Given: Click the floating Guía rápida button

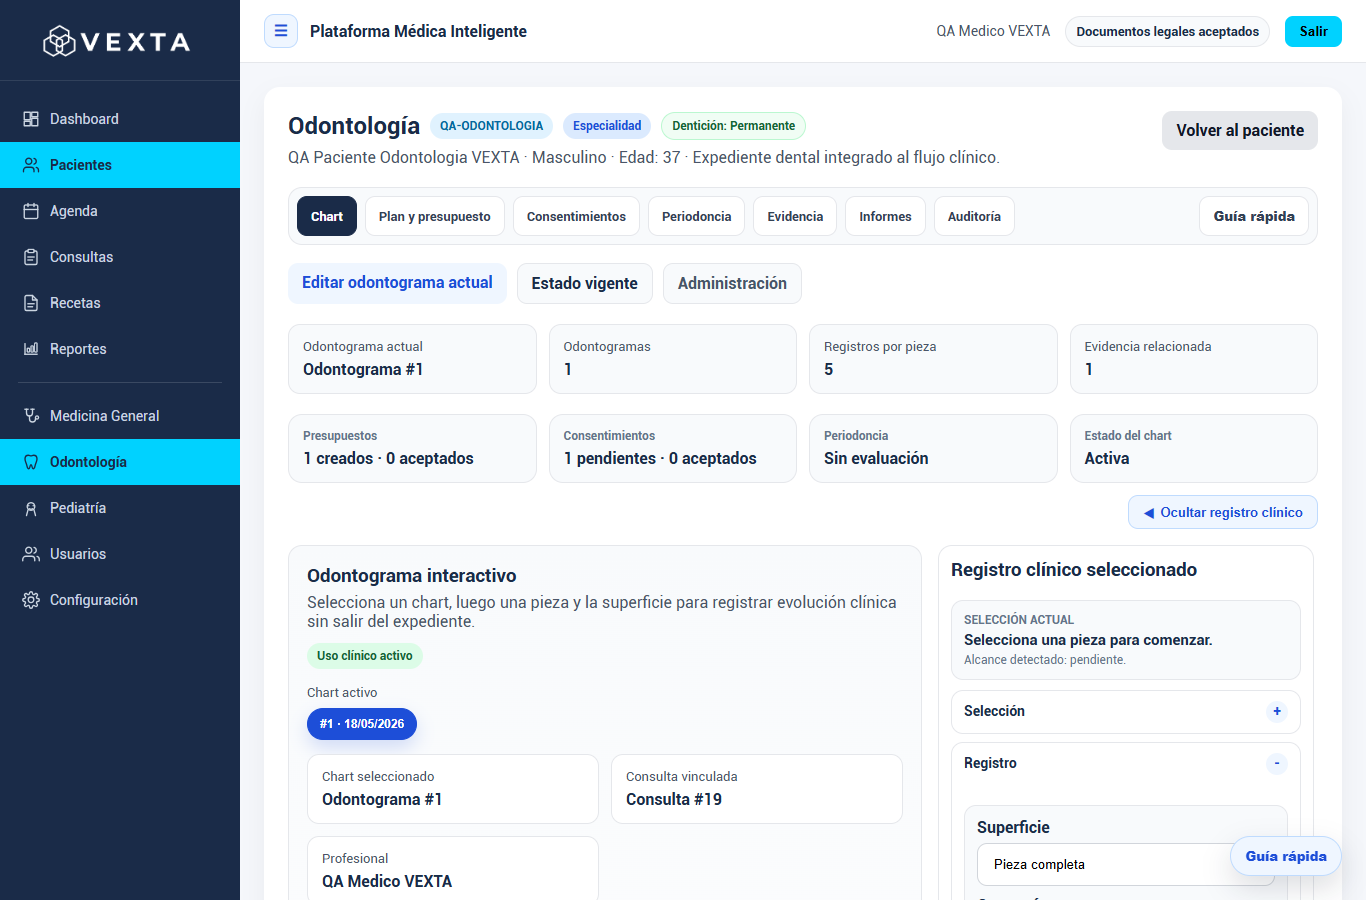Looking at the screenshot, I should point(1286,856).
